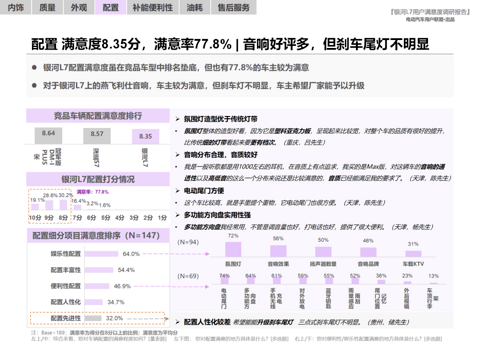The height and width of the screenshot is (360, 480).
Task: Click the 10分 axis label
Action: 35,218
